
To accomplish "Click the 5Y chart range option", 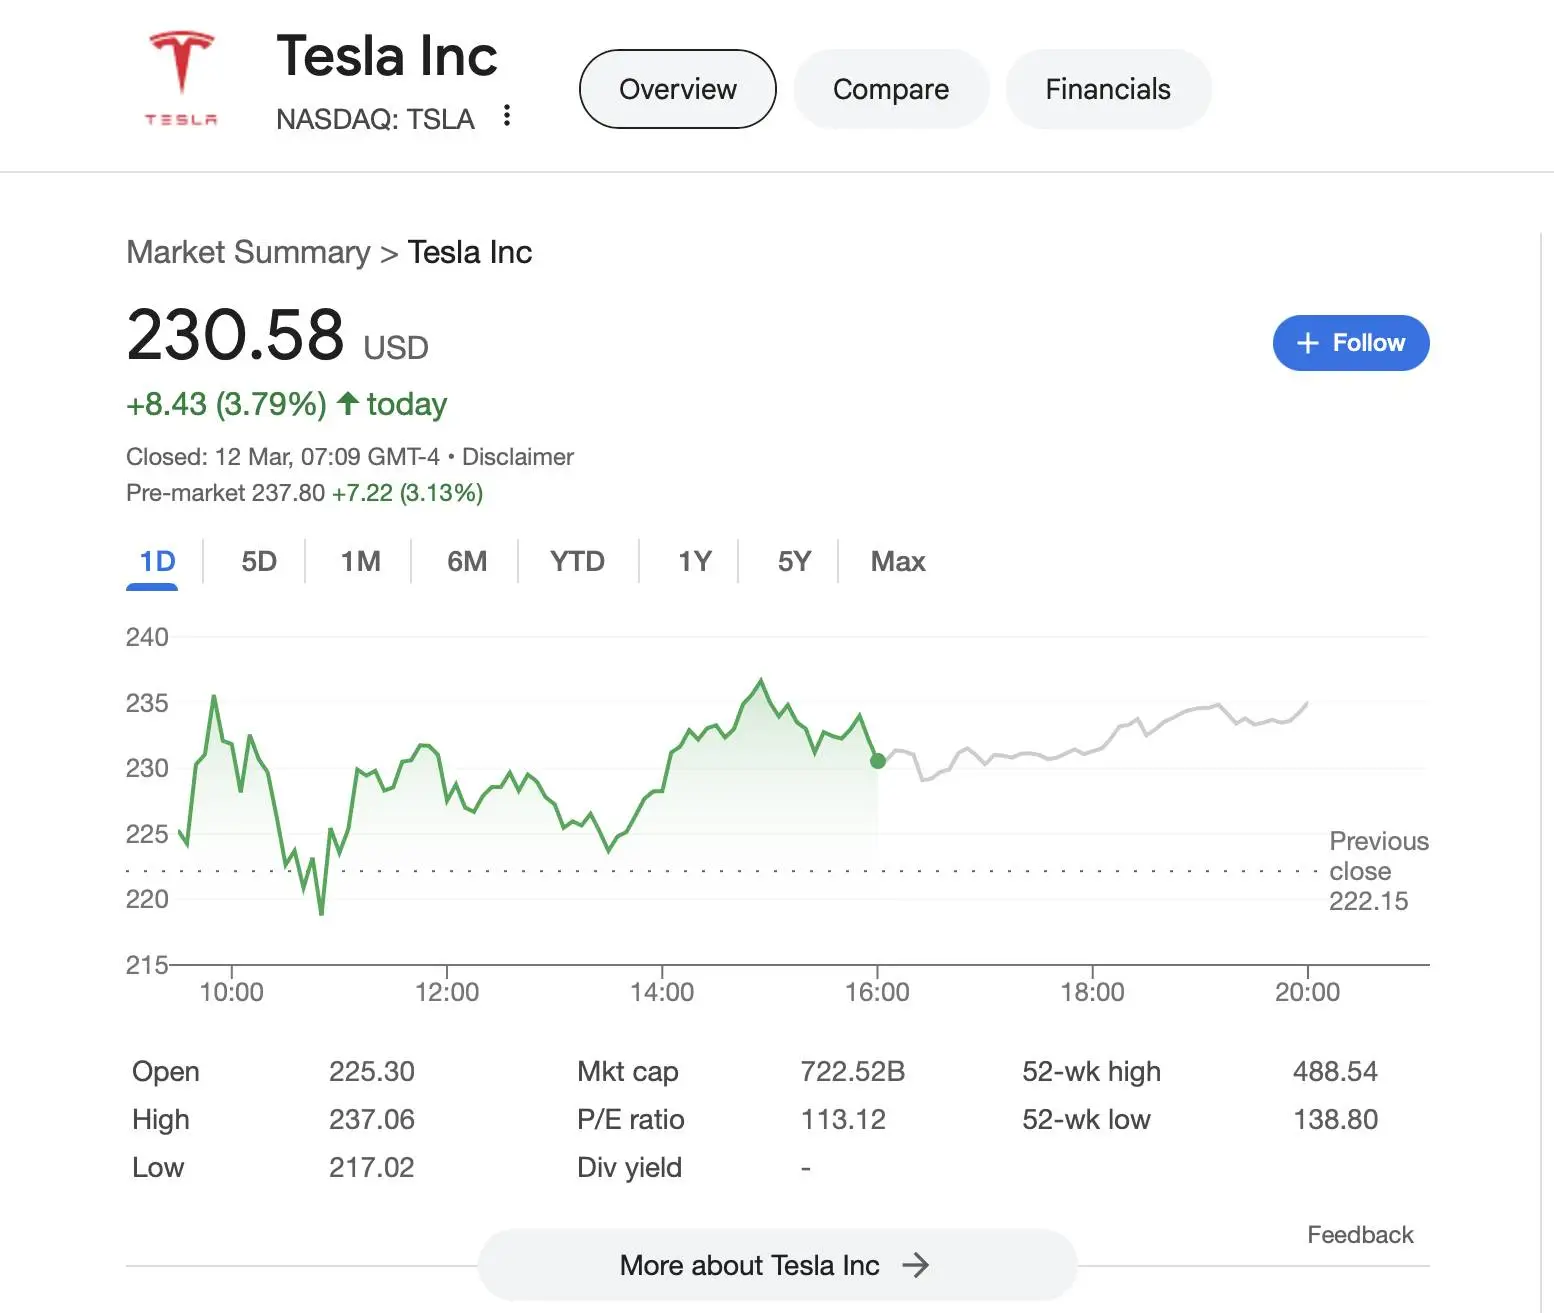I will click(793, 561).
